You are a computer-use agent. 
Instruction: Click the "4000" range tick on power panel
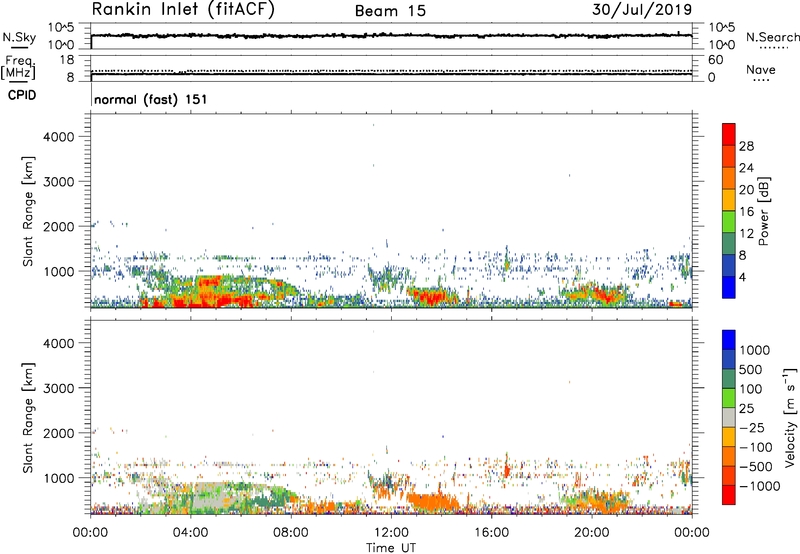(x=58, y=137)
